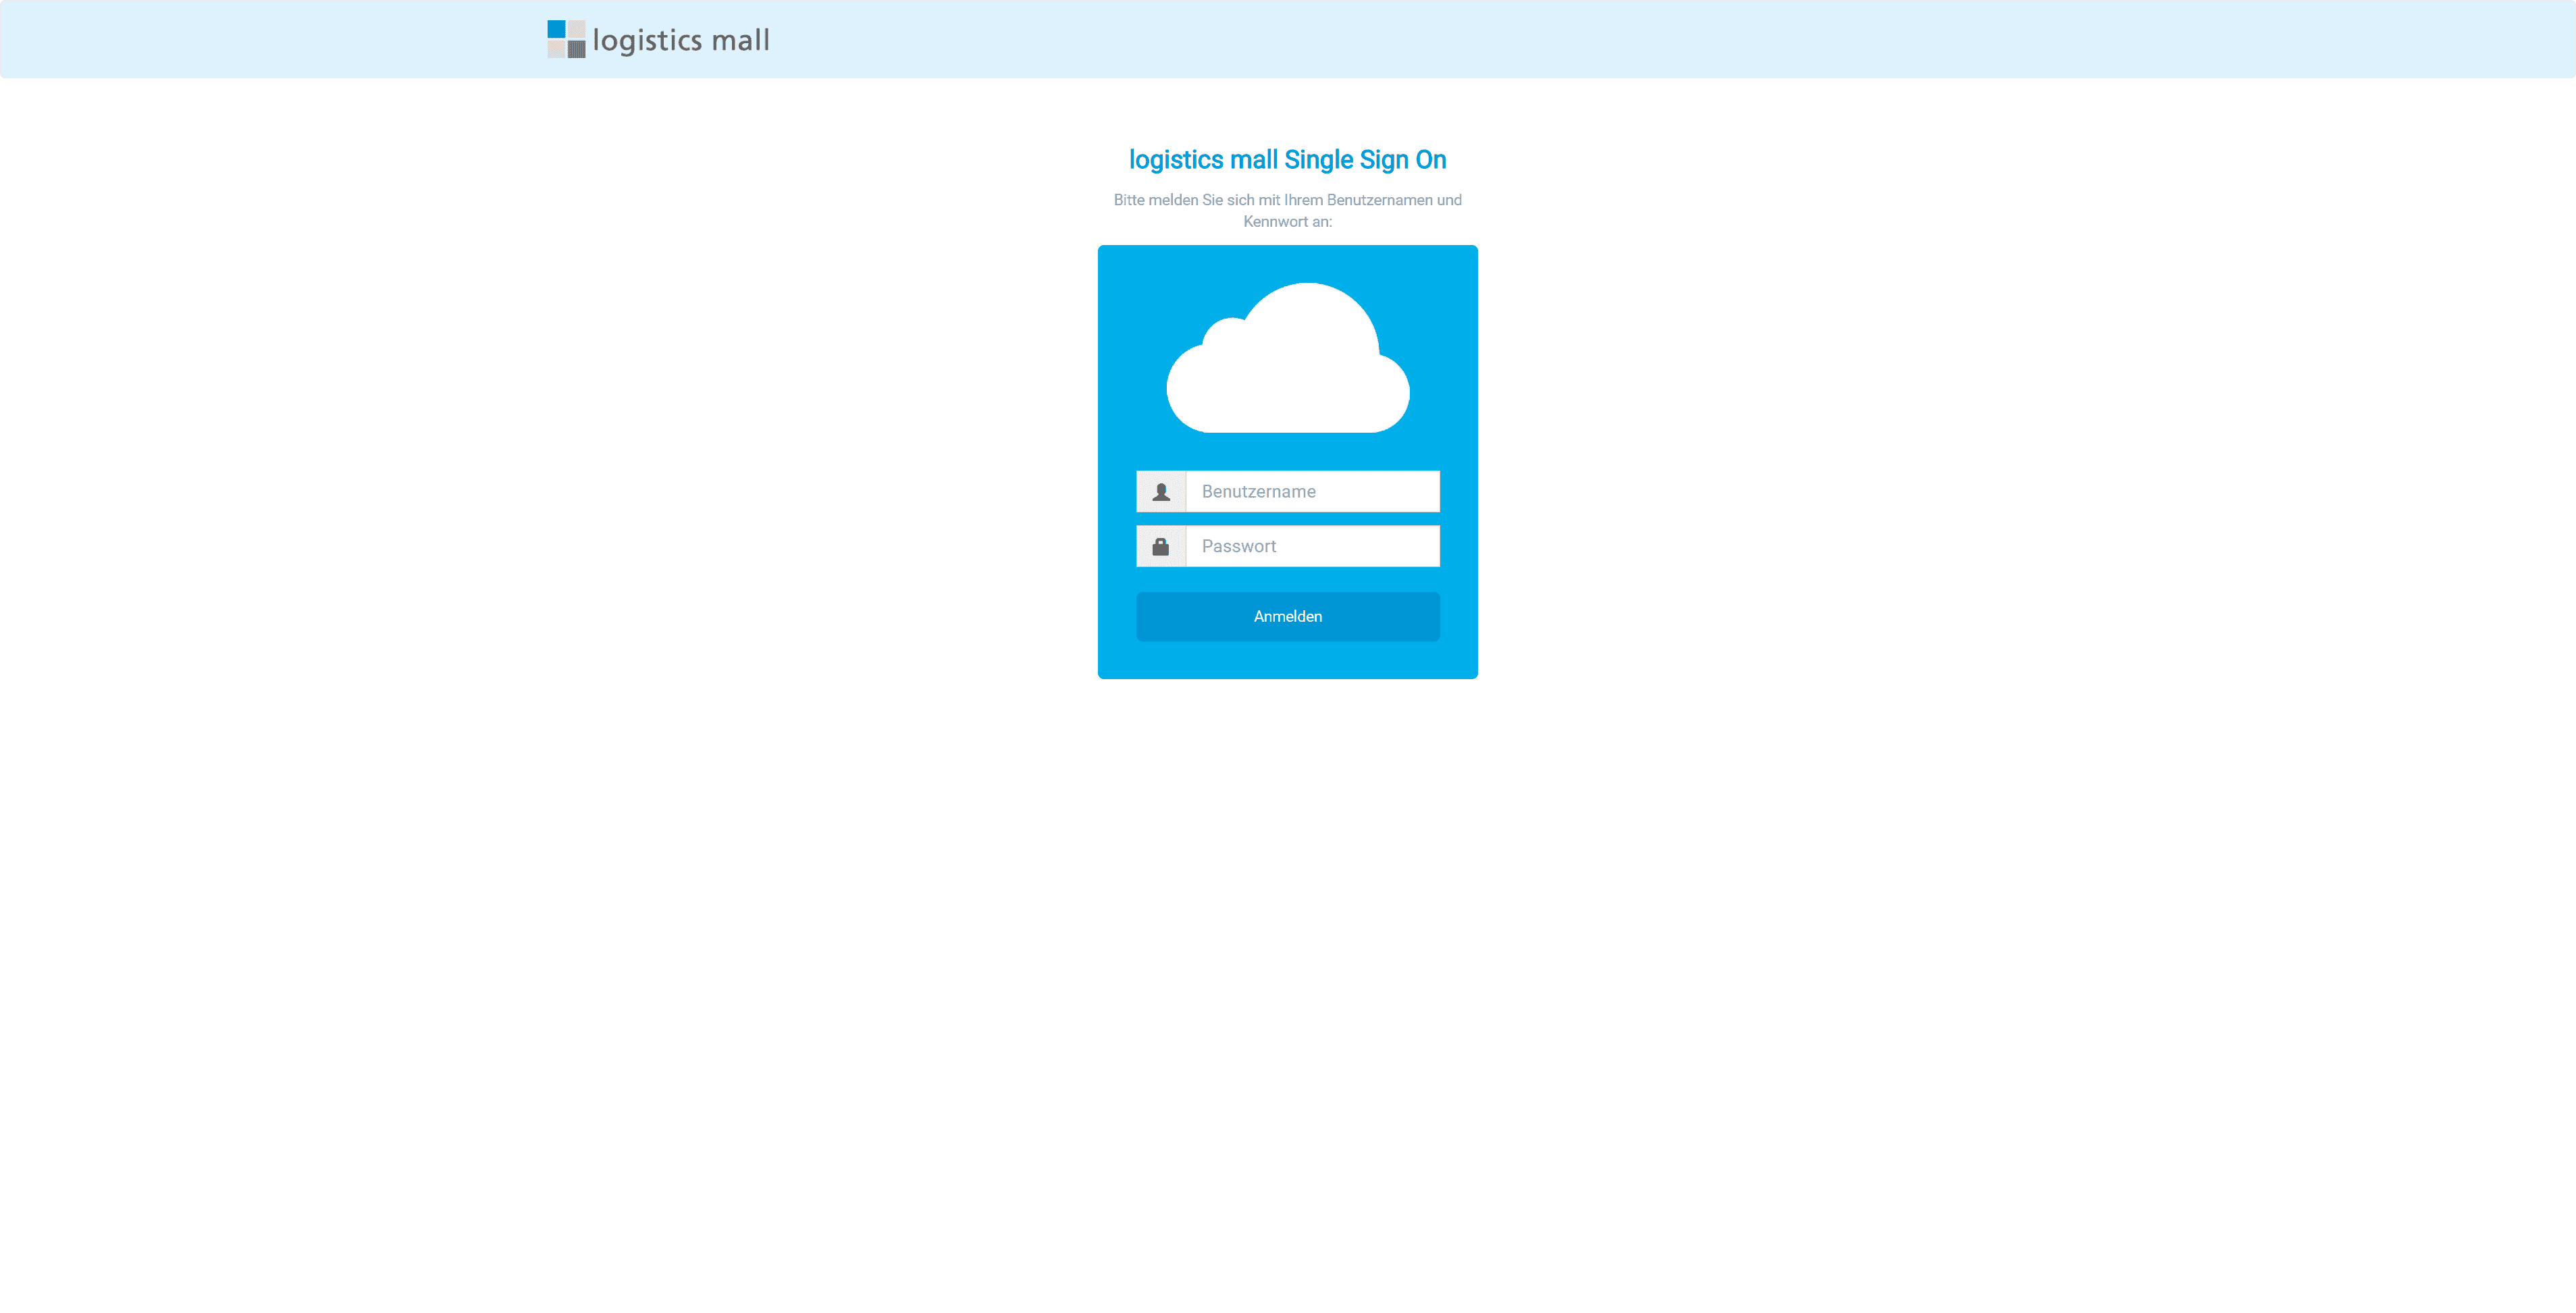
Task: Focus the Benutzername input field
Action: 1312,491
